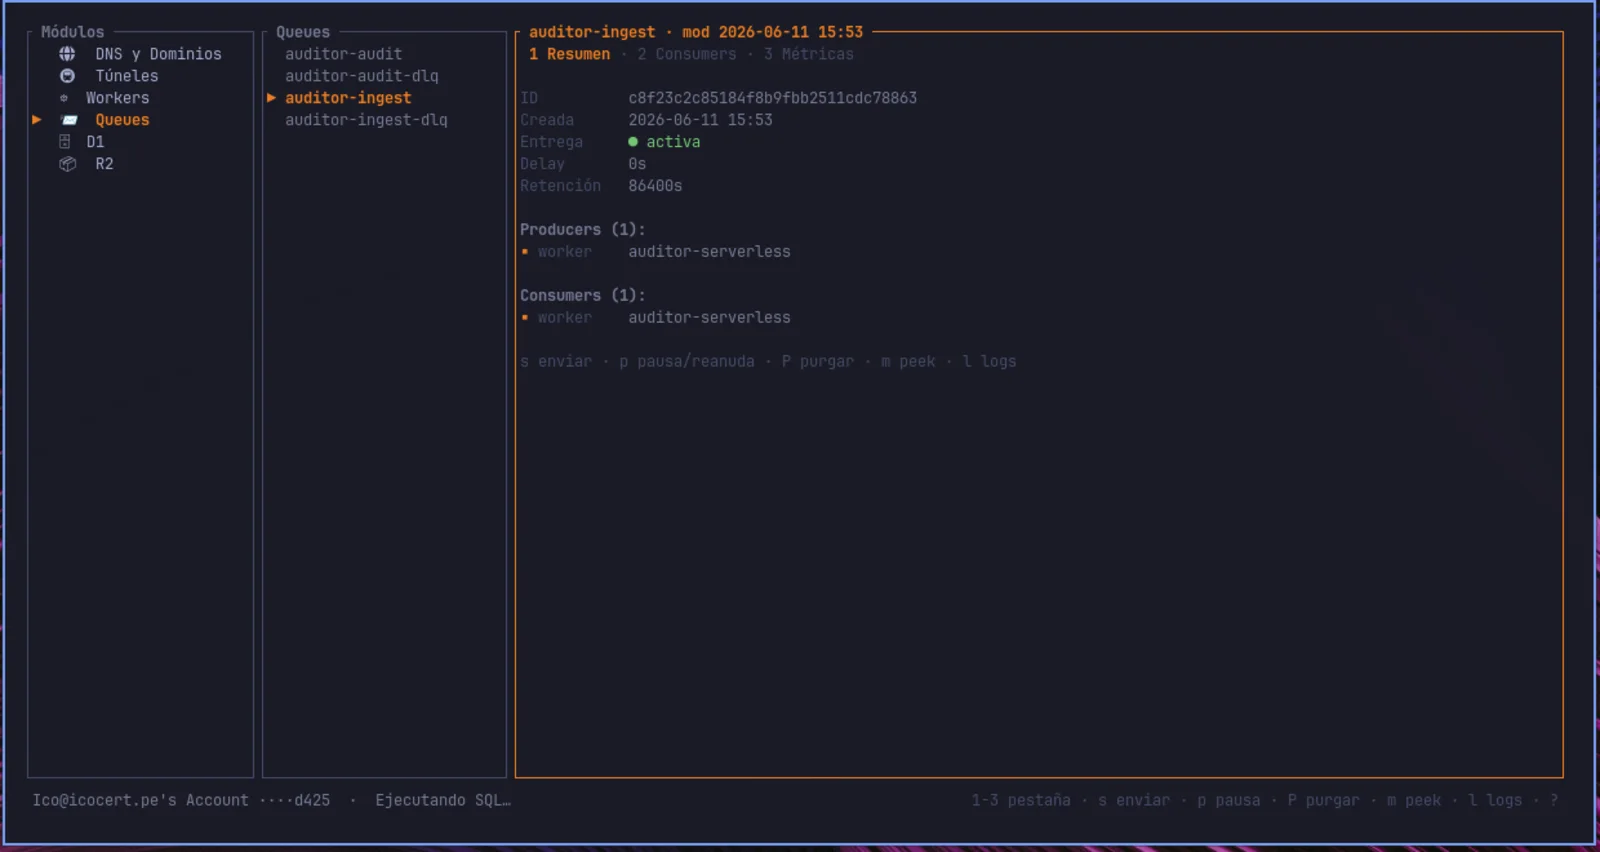The image size is (1600, 852).
Task: Switch to the Resumen tab
Action: (x=569, y=54)
